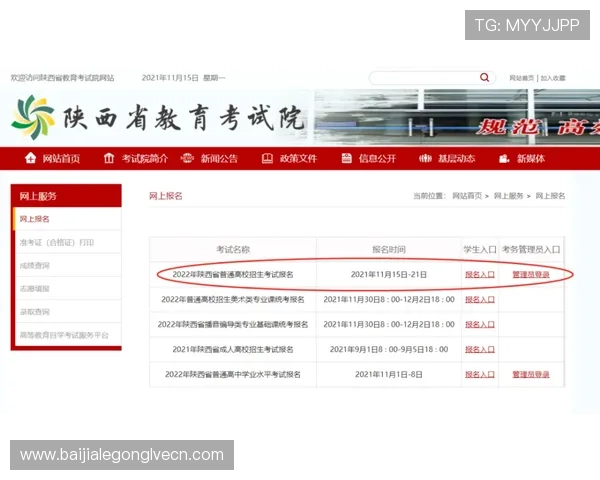
Task: Click breadcrumb link 网上服务
Action: [509, 196]
